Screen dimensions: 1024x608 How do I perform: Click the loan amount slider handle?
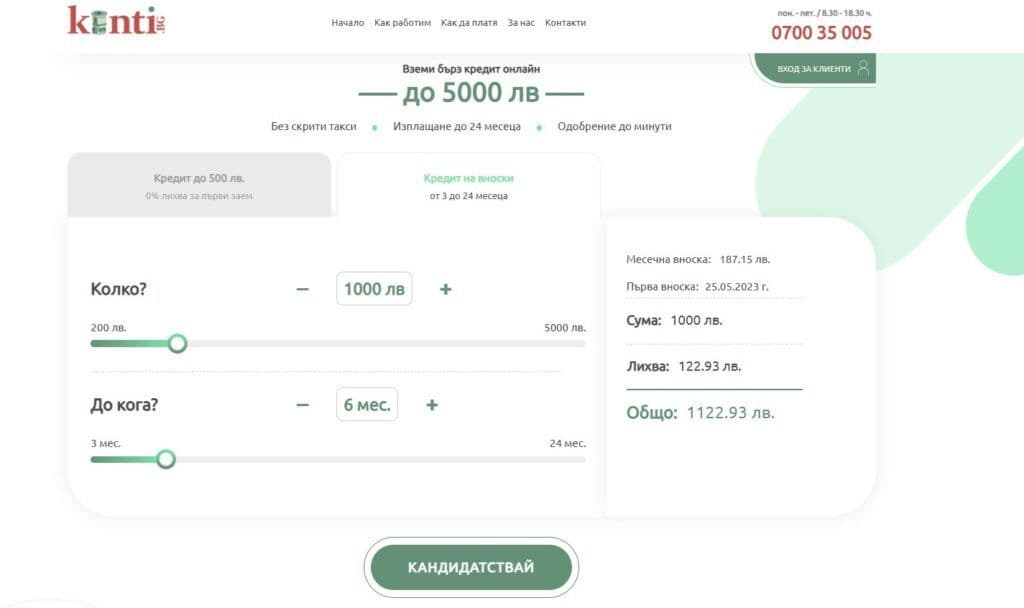click(177, 344)
